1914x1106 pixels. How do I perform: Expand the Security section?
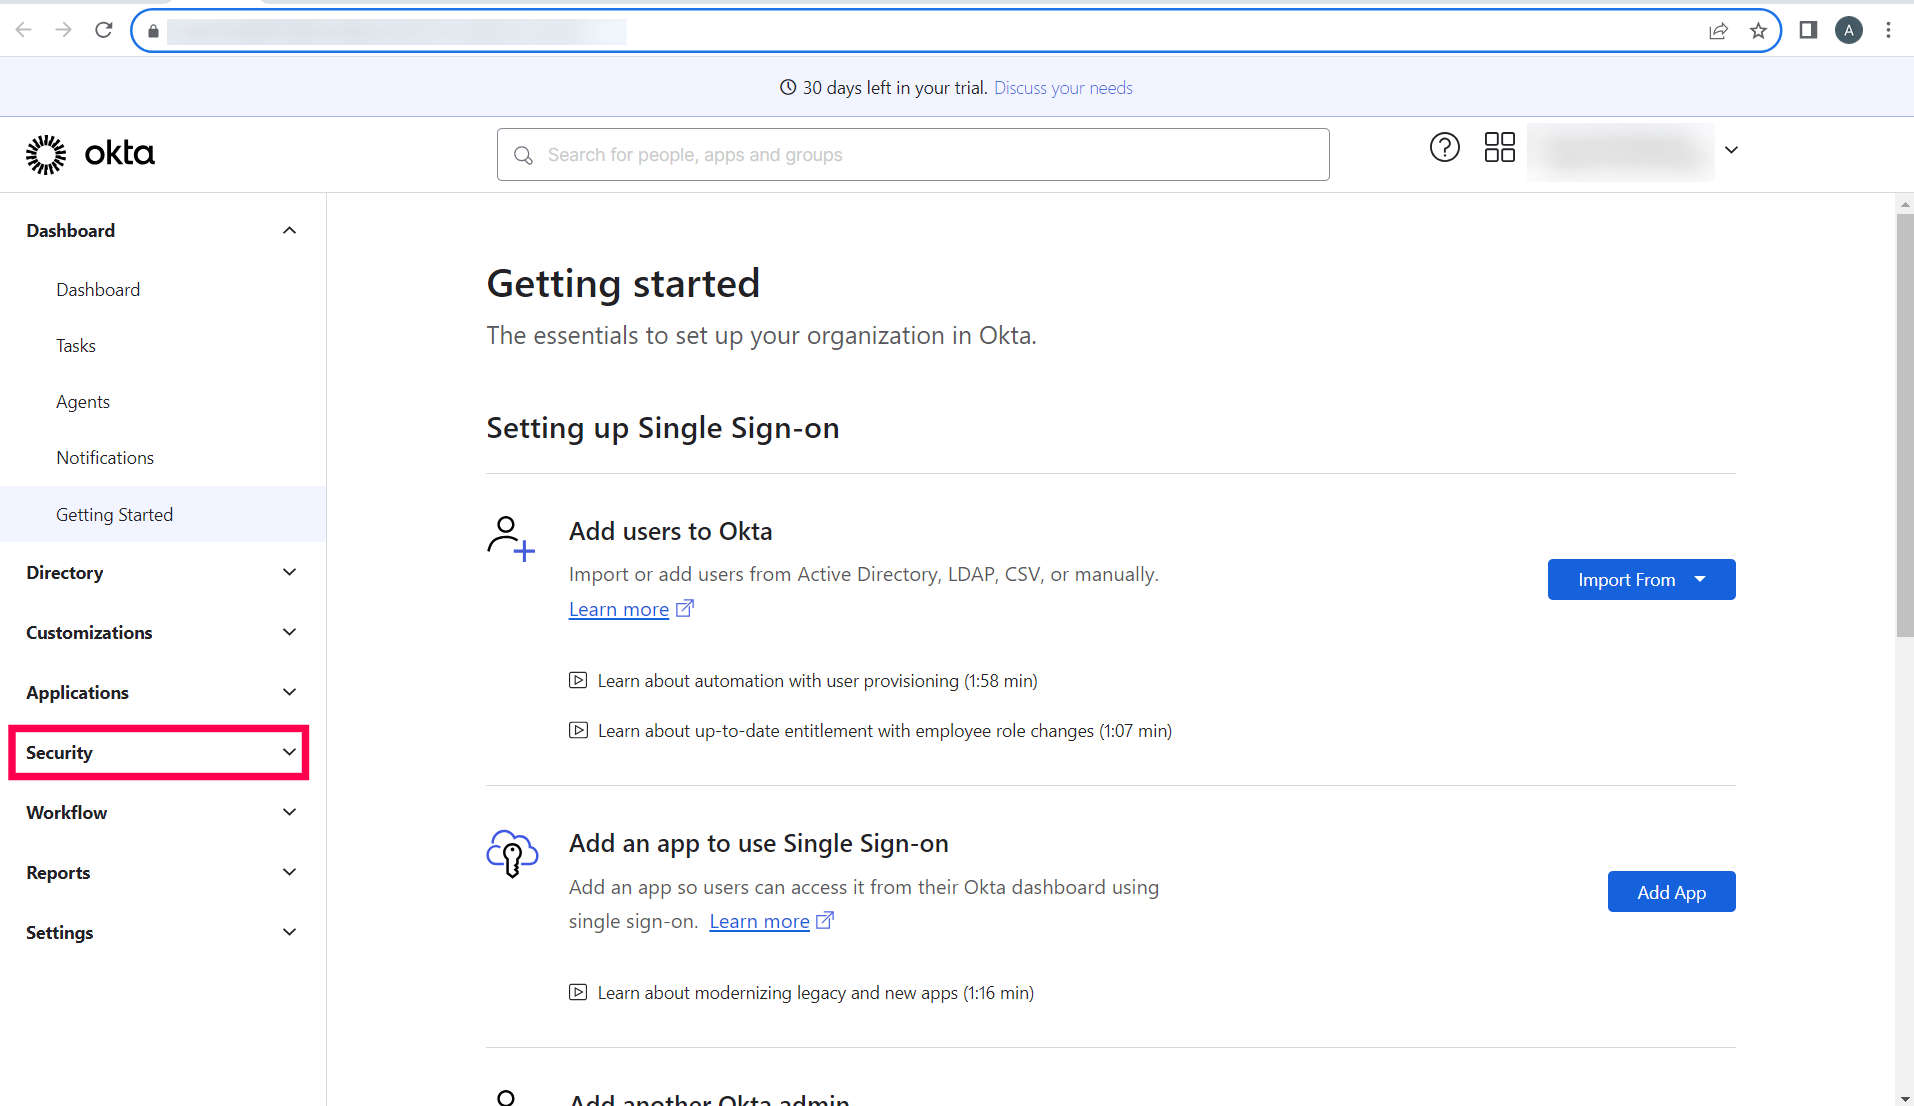coord(158,753)
